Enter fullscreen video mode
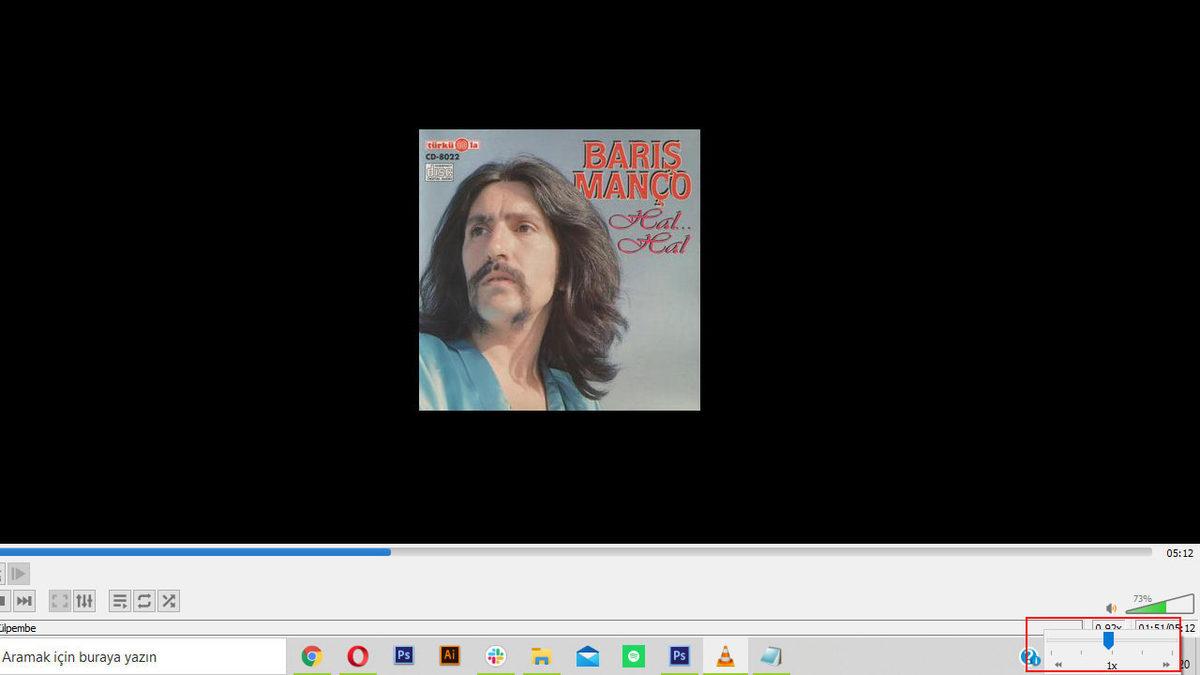1200x675 pixels. [59, 600]
